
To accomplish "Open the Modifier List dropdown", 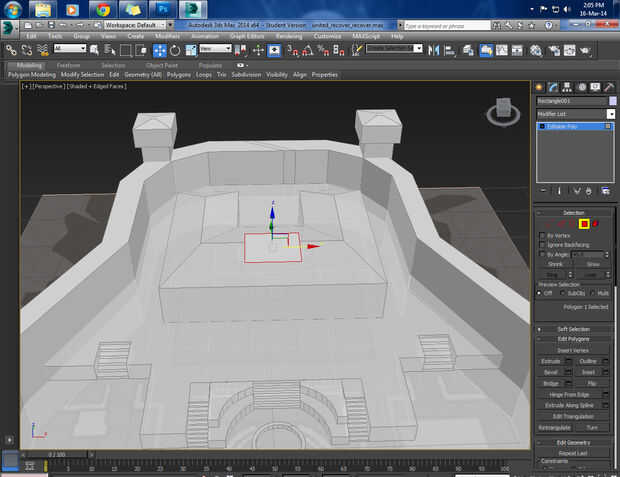I will [610, 114].
